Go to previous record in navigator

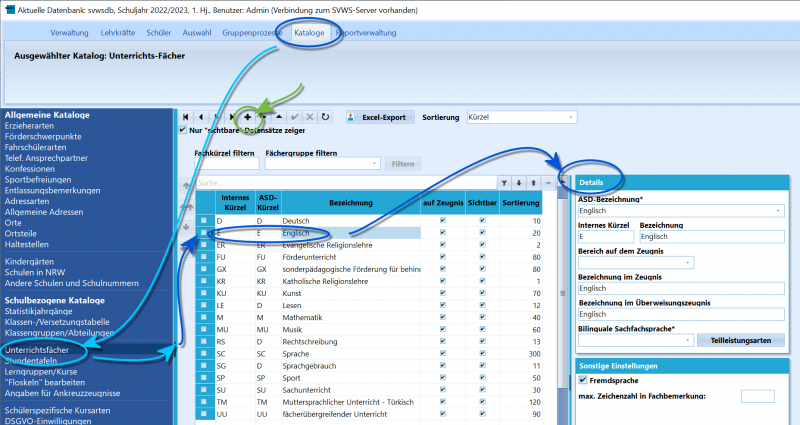tap(201, 117)
